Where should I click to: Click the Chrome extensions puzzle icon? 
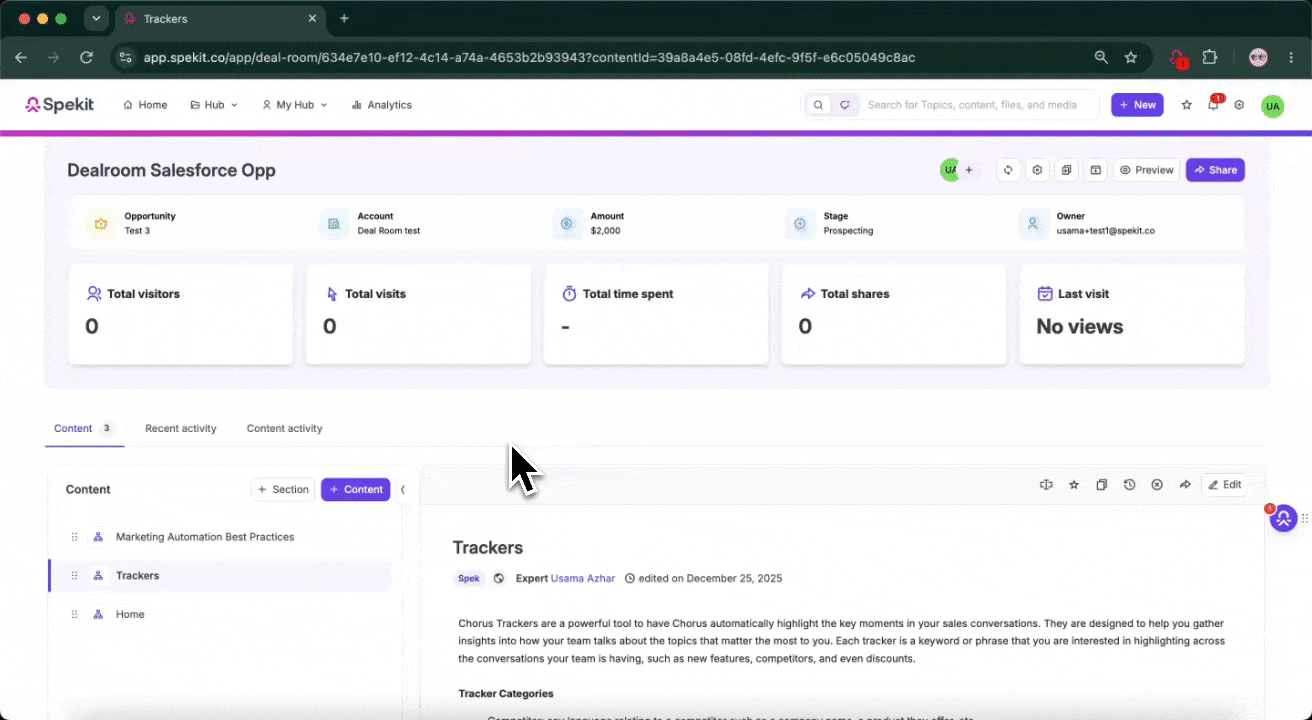click(1209, 58)
